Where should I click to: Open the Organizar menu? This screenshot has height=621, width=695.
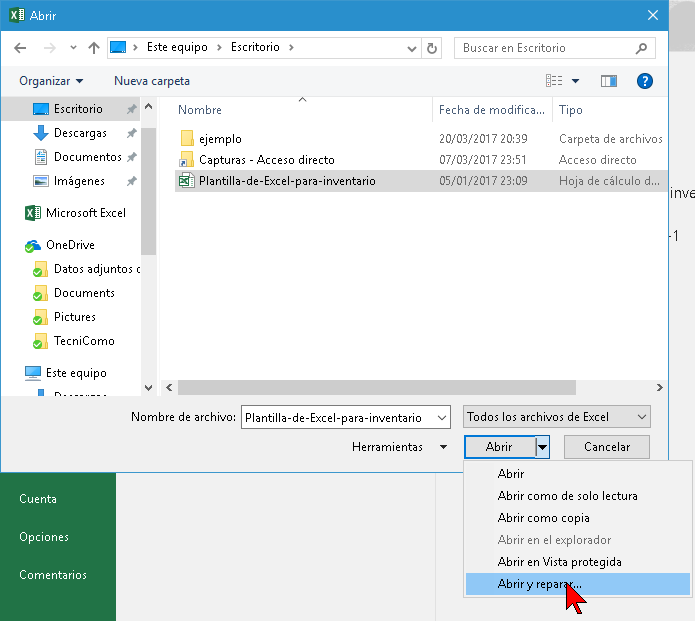51,81
